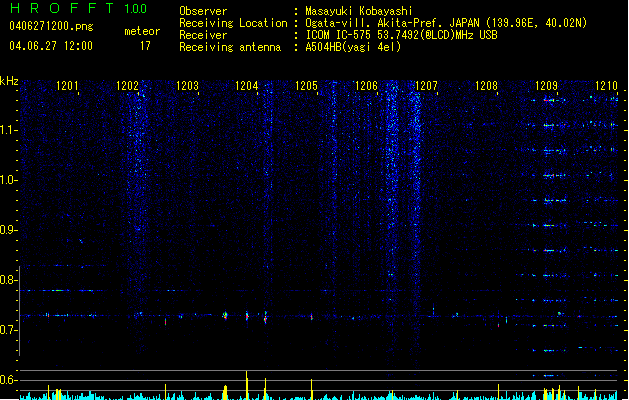
Task: Click the meteor label
Action: pyautogui.click(x=142, y=31)
